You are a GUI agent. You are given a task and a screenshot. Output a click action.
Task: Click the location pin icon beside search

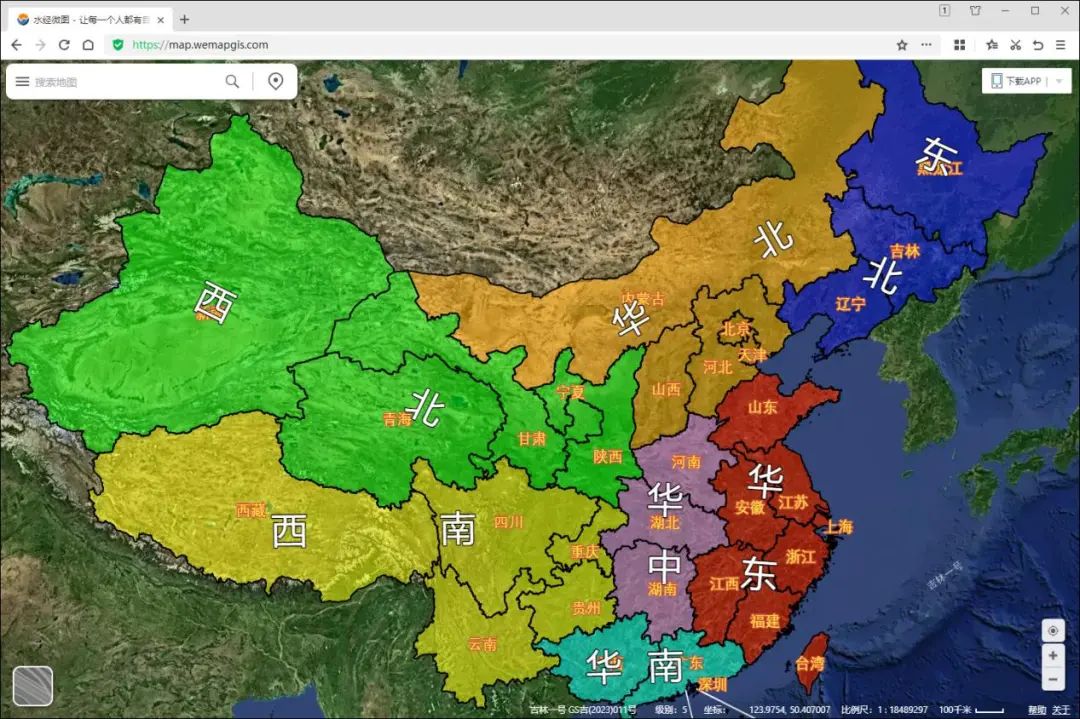[x=276, y=81]
